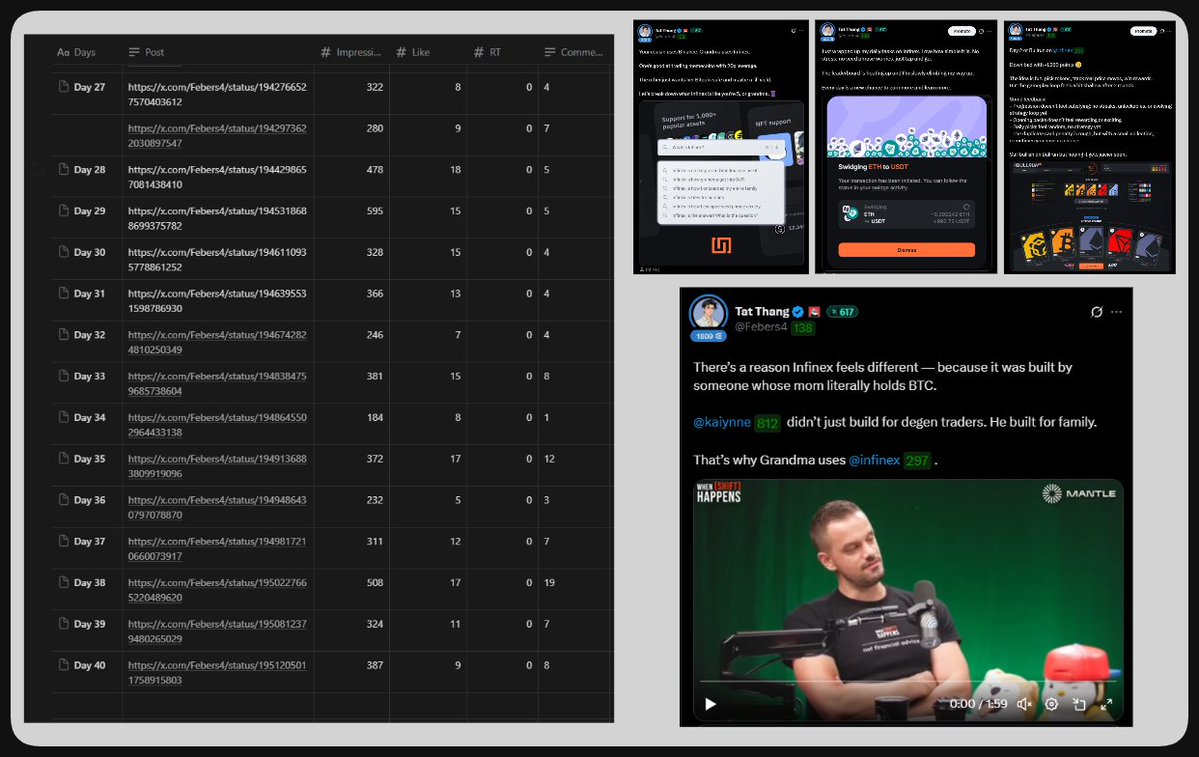Click the @infinex mention in the tweet
The image size is (1199, 757).
874,460
